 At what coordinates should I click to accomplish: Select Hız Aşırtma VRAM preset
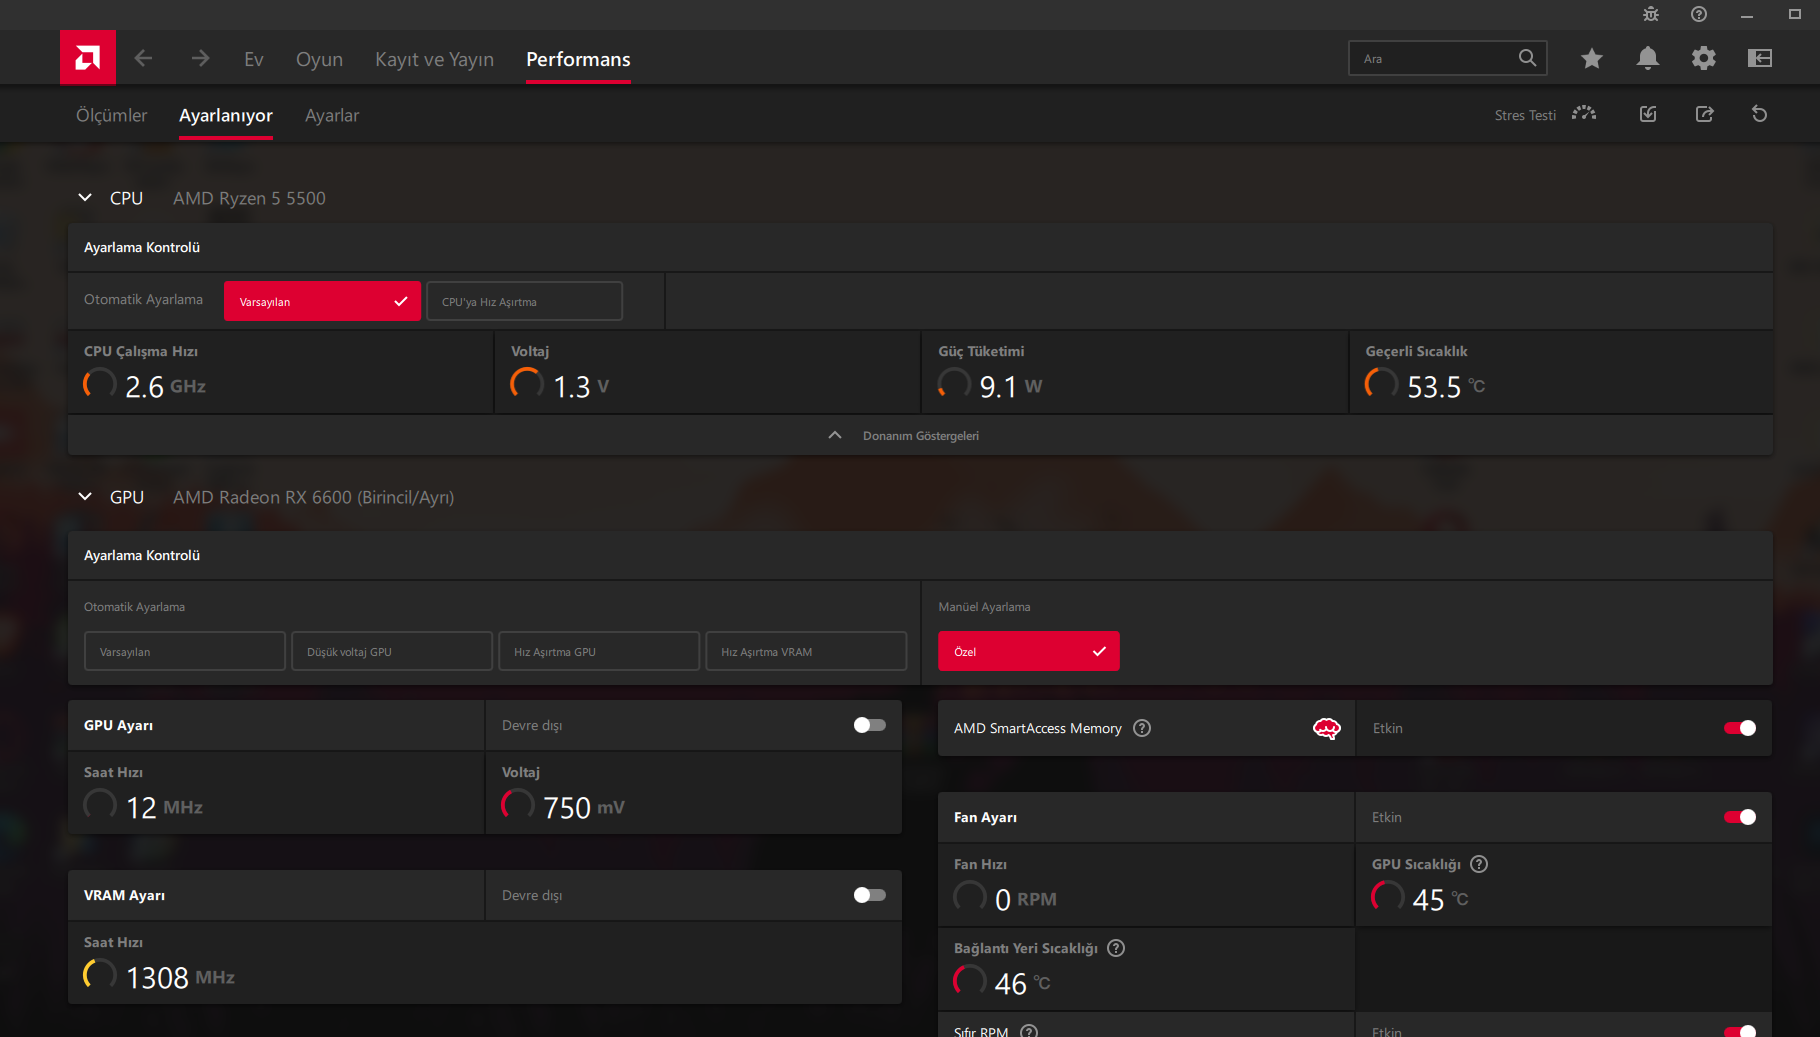point(806,652)
